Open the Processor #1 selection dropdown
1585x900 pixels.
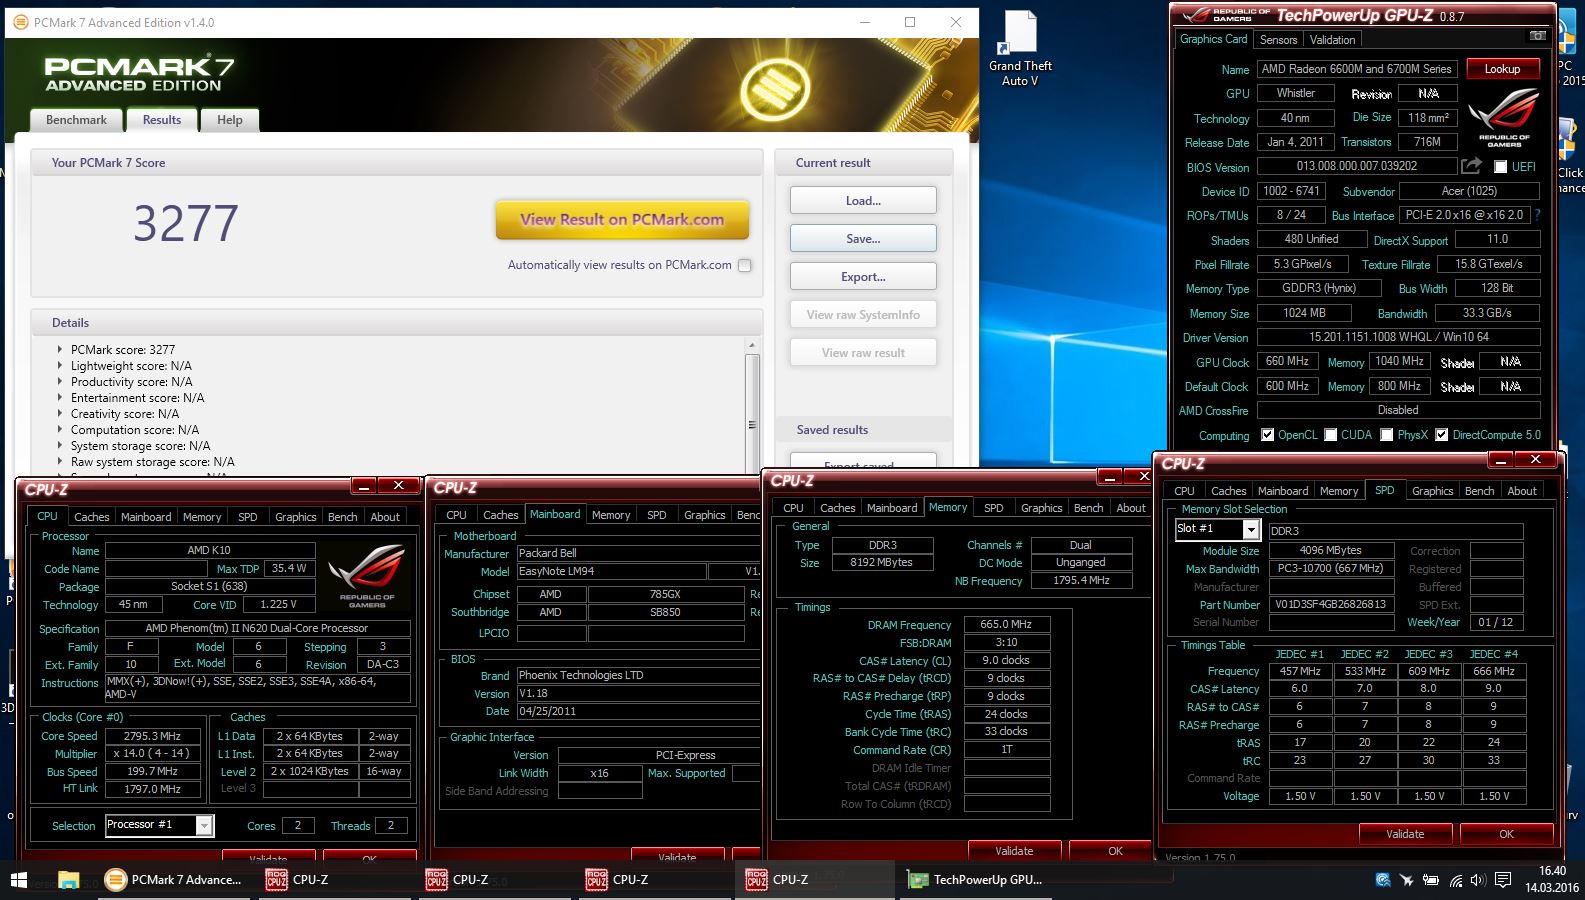pos(204,825)
